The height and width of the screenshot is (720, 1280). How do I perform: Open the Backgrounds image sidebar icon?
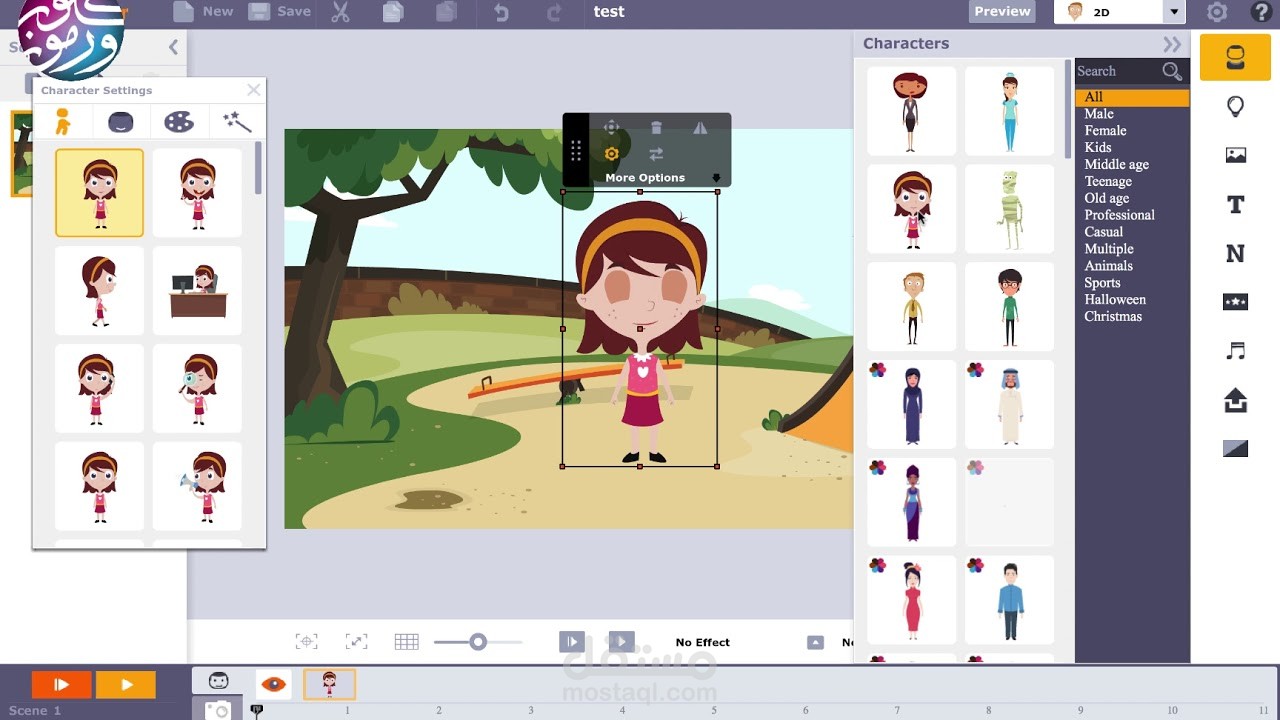pyautogui.click(x=1235, y=155)
